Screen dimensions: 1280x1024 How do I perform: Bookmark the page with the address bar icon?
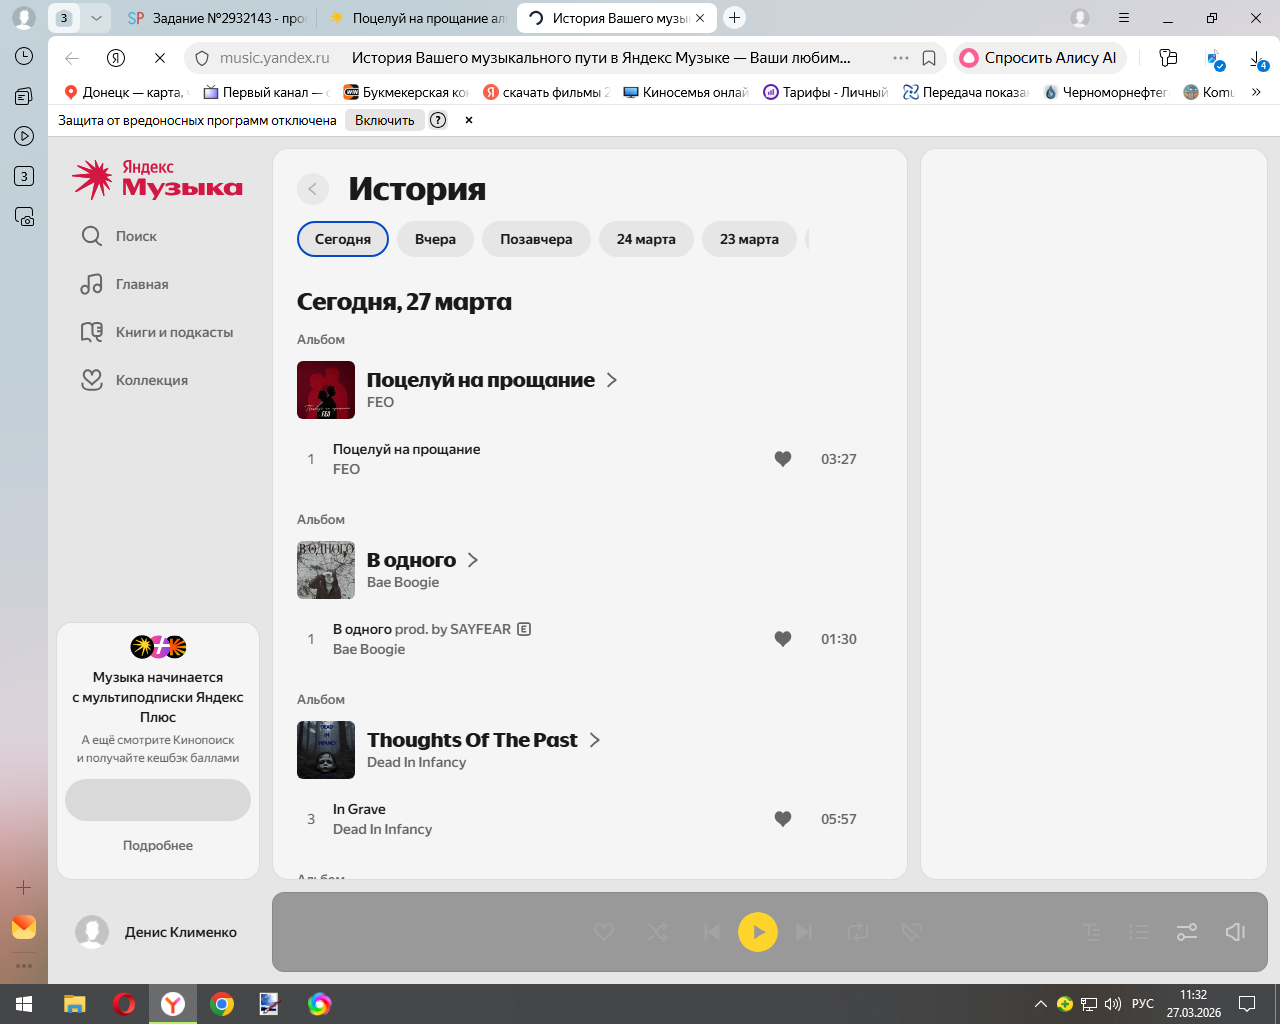coord(929,58)
